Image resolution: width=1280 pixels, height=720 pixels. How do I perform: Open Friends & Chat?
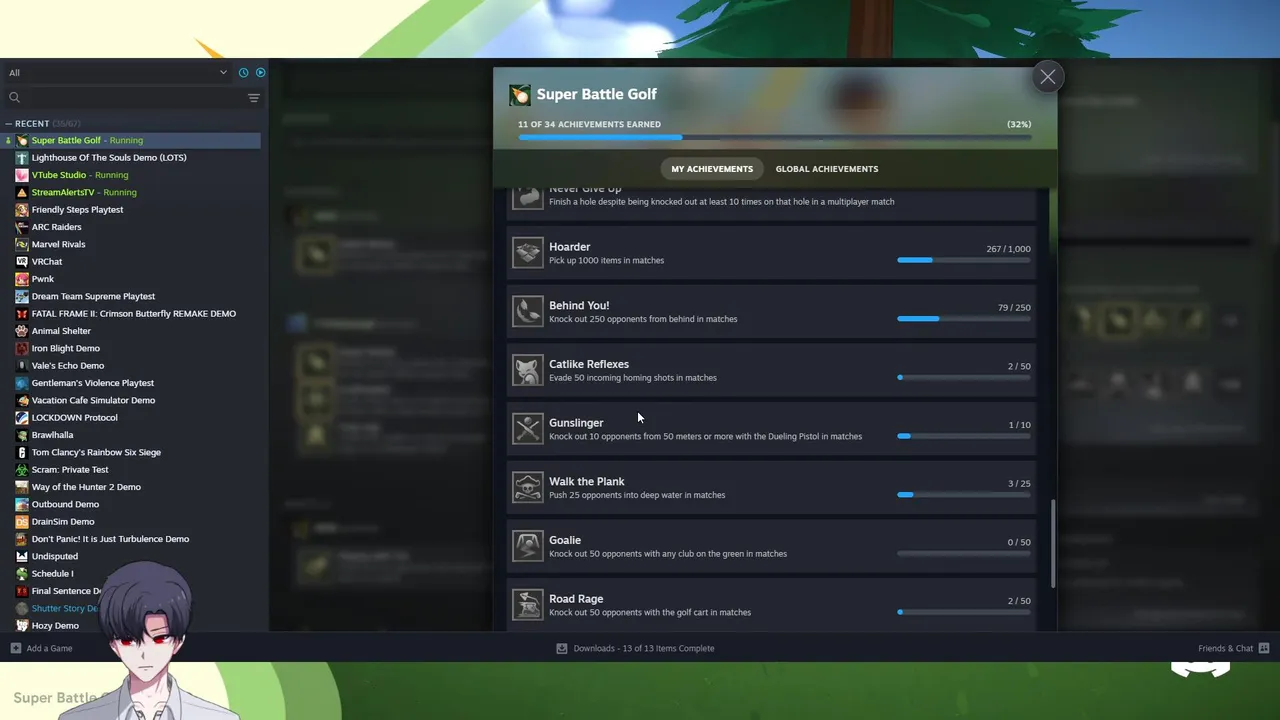(1233, 648)
